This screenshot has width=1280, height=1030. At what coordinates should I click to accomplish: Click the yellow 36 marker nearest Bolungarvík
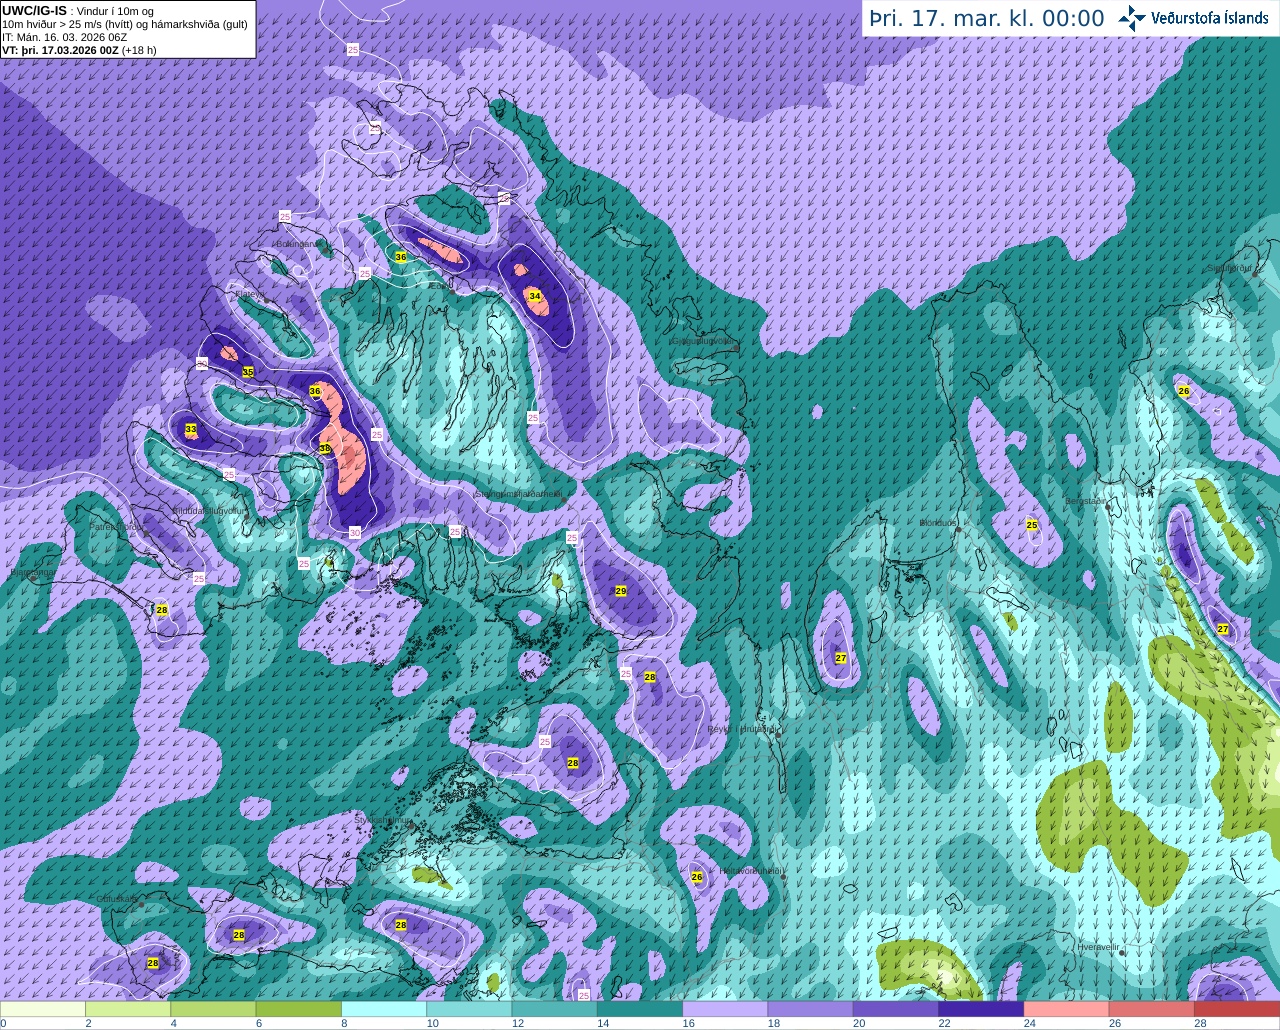pos(401,257)
